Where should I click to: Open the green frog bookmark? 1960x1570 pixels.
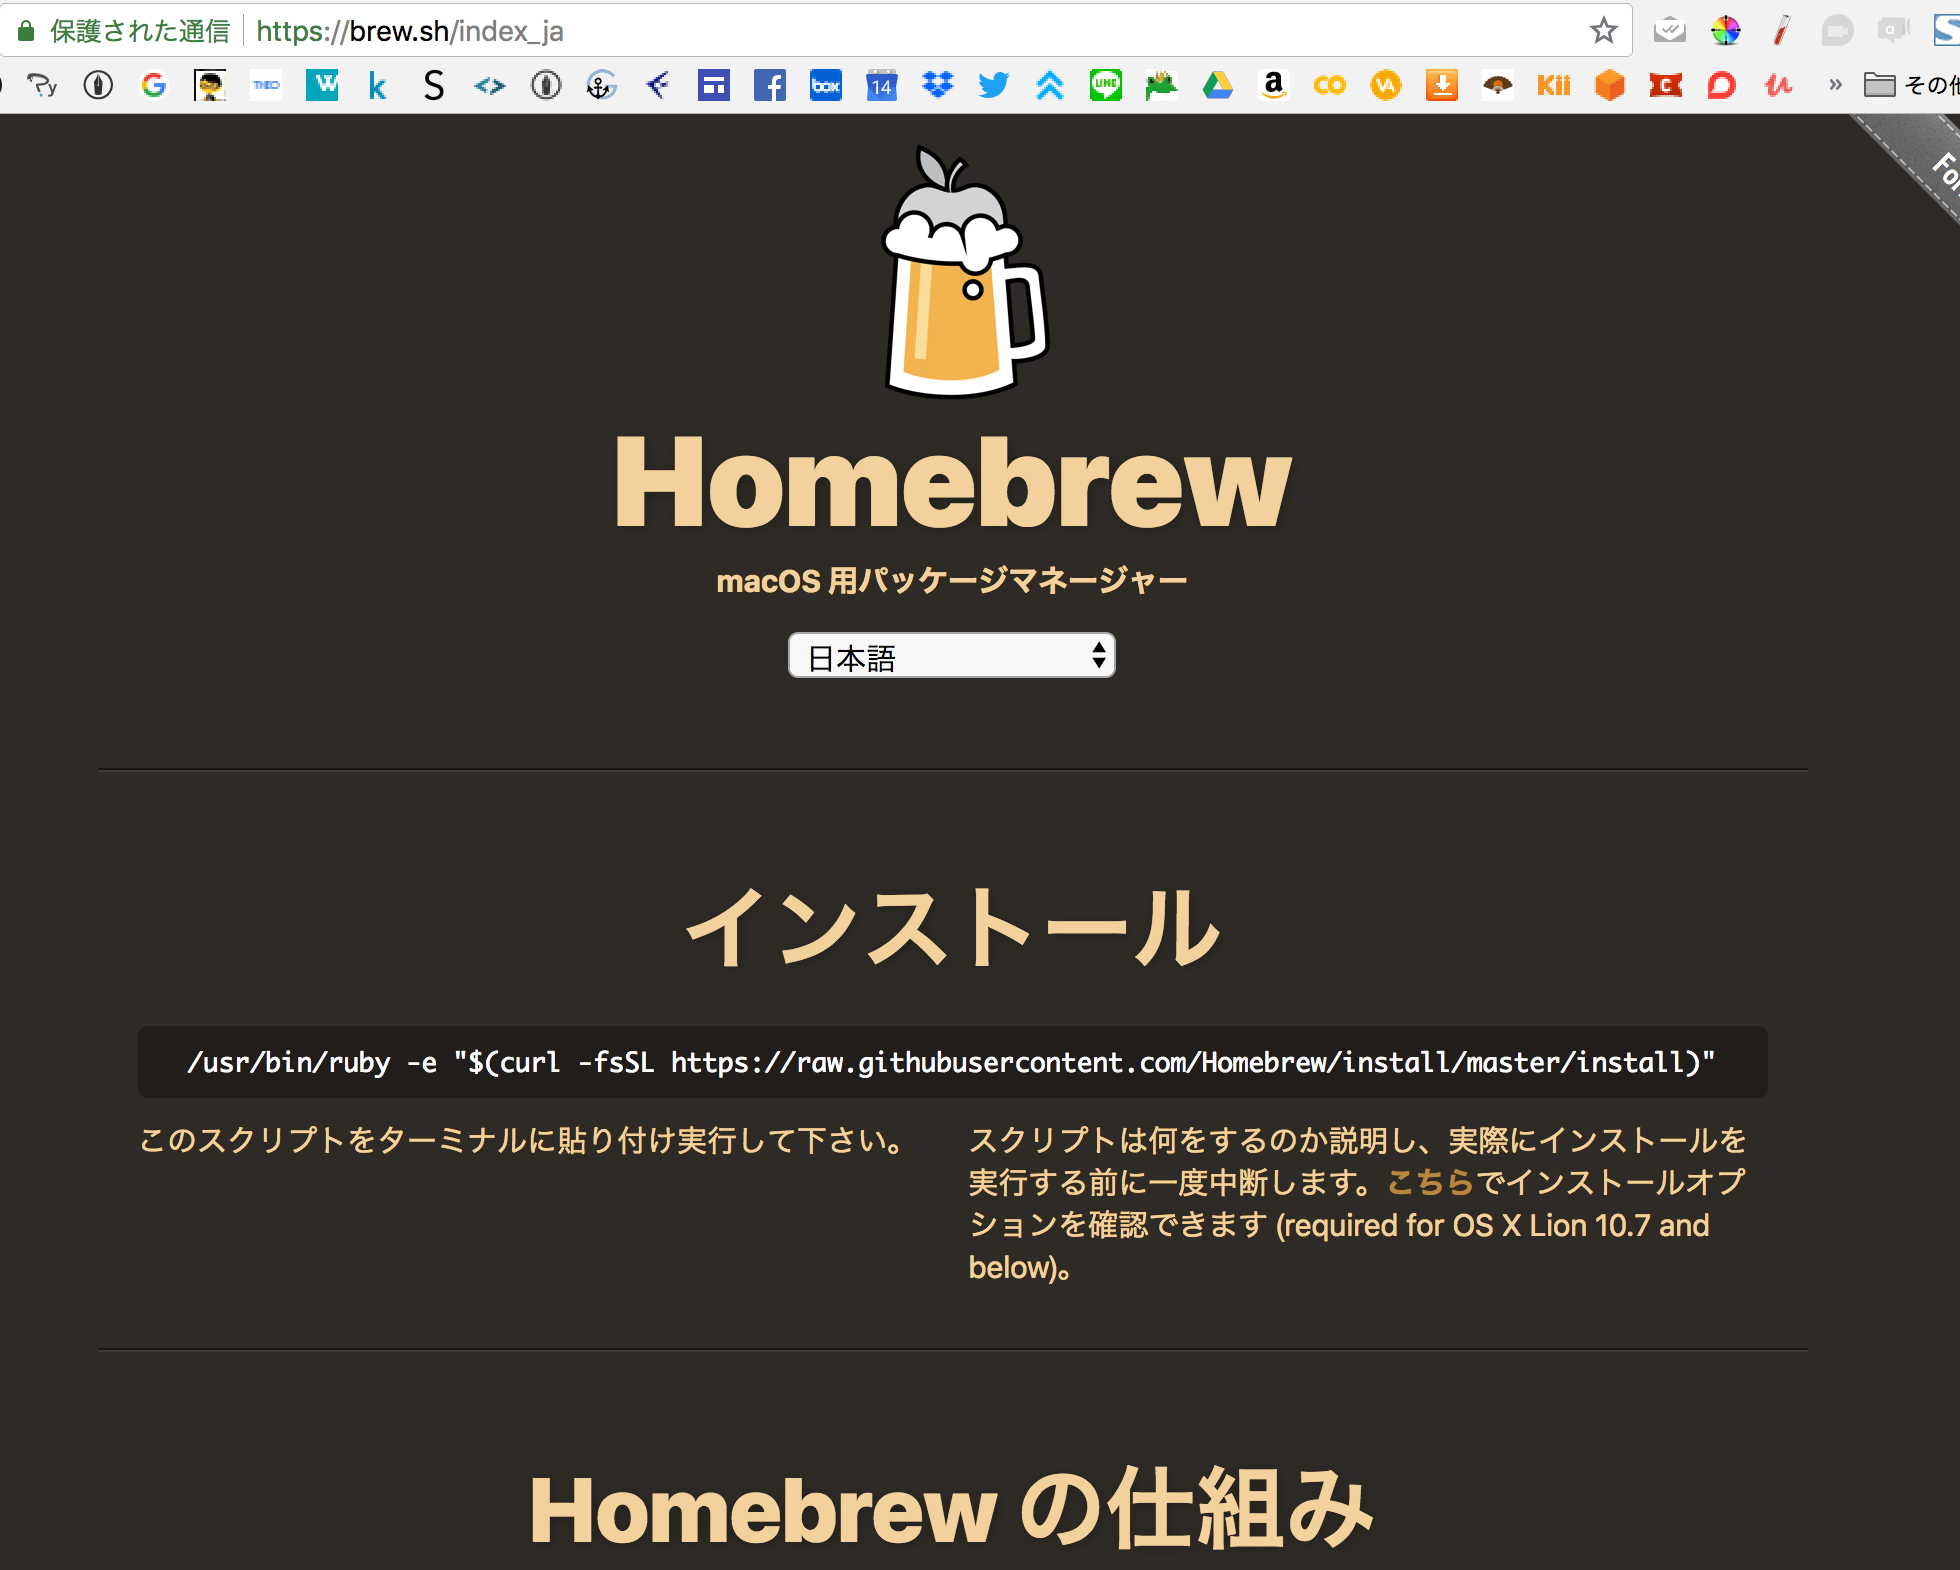[1161, 86]
